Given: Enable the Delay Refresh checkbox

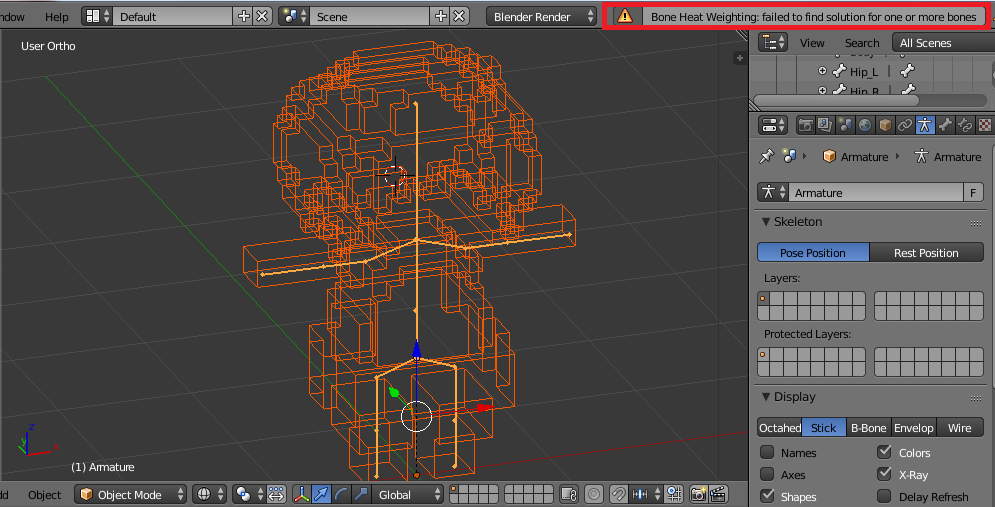Looking at the screenshot, I should pyautogui.click(x=885, y=496).
